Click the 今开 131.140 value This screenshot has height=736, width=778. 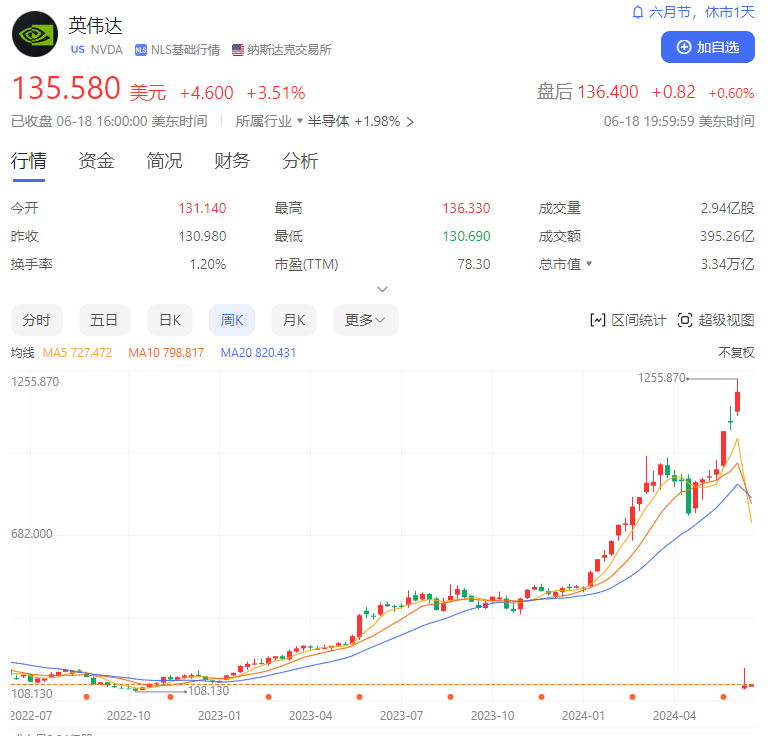[x=202, y=208]
